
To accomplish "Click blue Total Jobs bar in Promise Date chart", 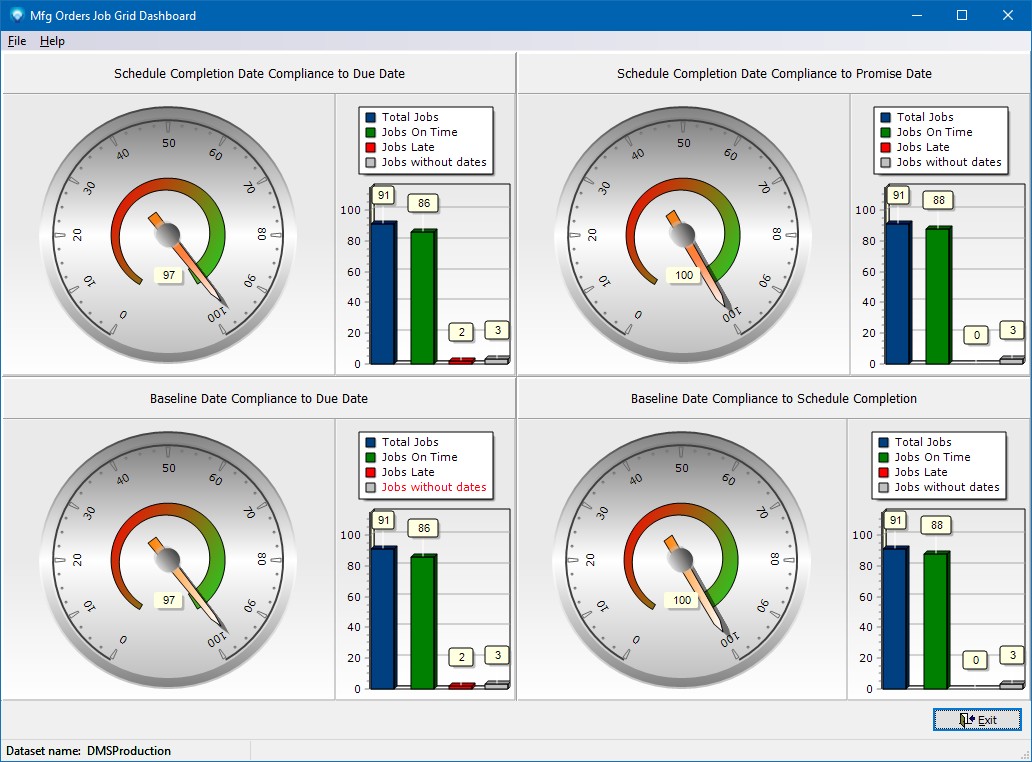I will point(898,292).
